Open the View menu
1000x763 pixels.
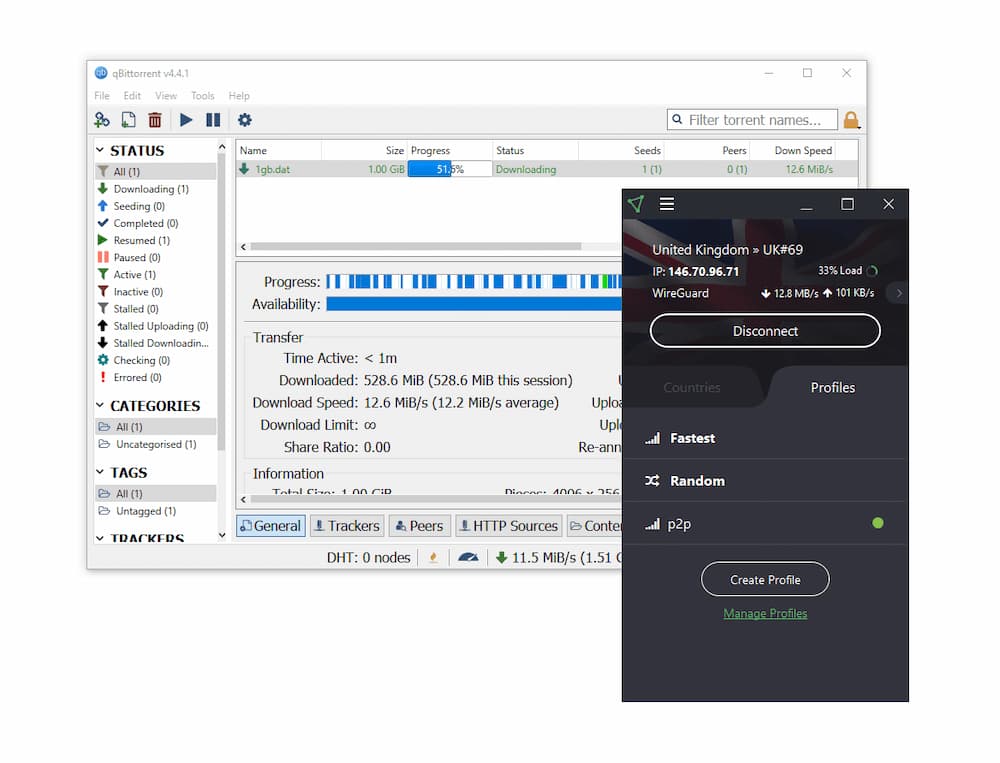tap(166, 96)
